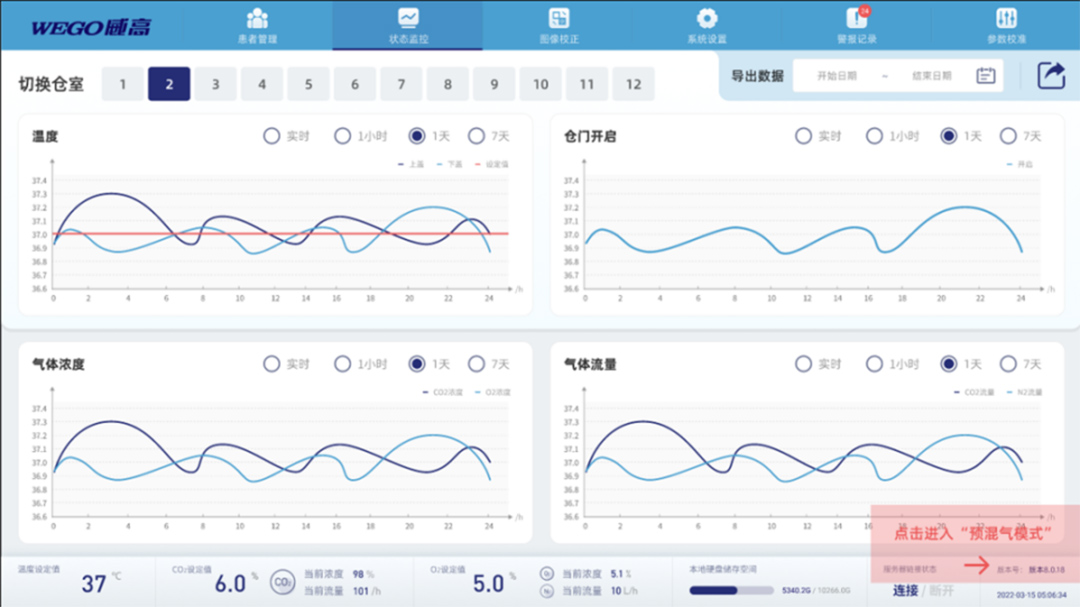Click the calendar icon in date range
Image resolution: width=1080 pixels, height=607 pixels.
tap(986, 76)
